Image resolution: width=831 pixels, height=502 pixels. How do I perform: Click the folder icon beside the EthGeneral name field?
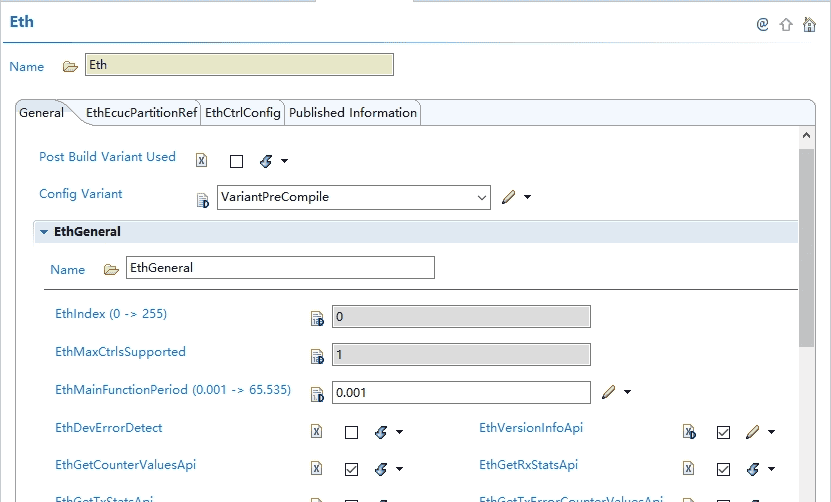click(111, 269)
